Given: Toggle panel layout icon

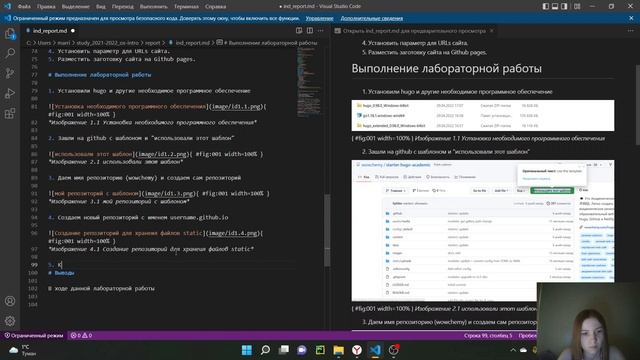Looking at the screenshot, I should click(x=555, y=7).
